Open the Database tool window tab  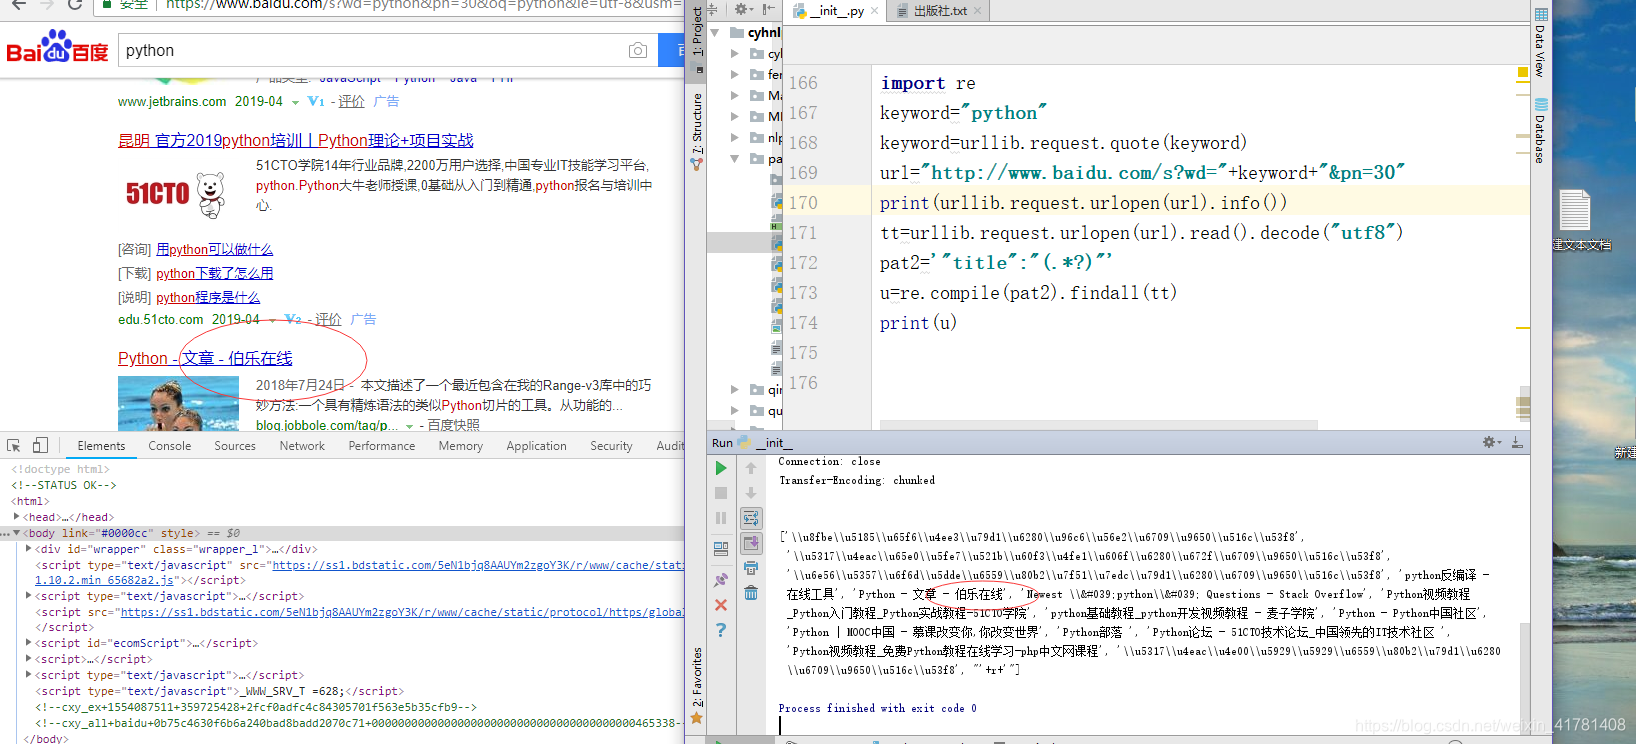coord(1541,131)
